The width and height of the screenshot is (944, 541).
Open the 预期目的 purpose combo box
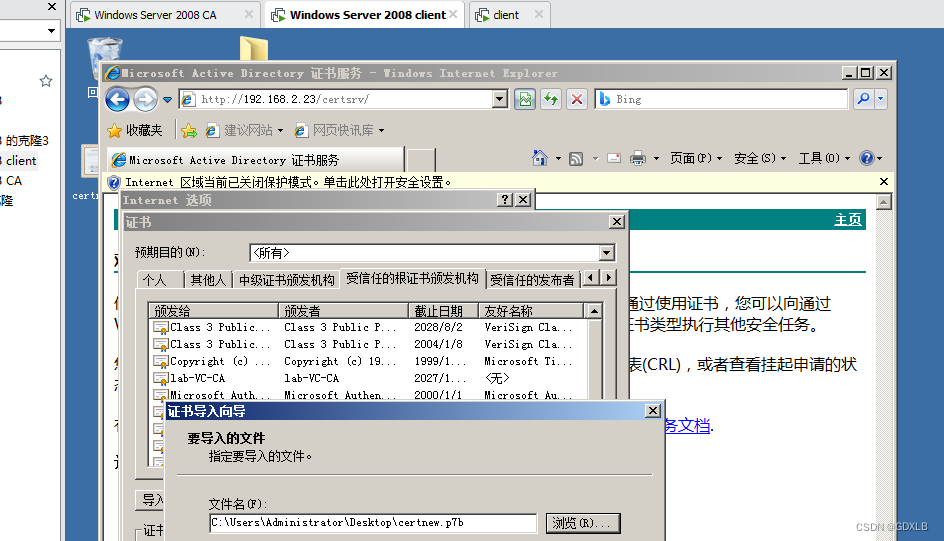click(x=432, y=253)
